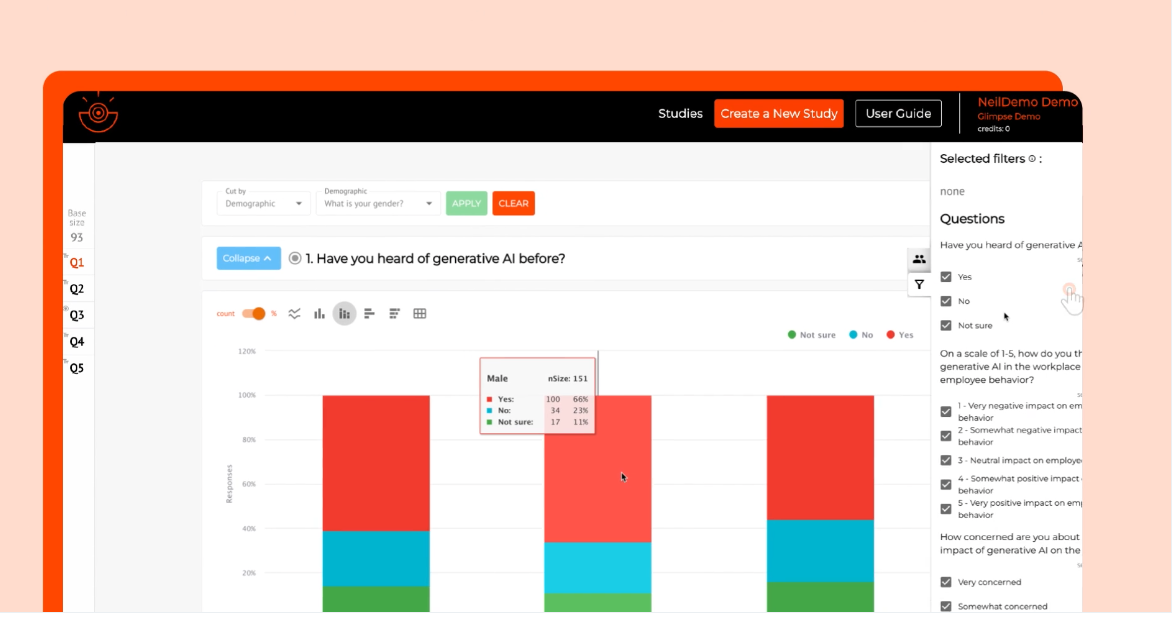Viewport: 1172px width, 620px height.
Task: Click the Glimpse eye logo
Action: point(98,113)
